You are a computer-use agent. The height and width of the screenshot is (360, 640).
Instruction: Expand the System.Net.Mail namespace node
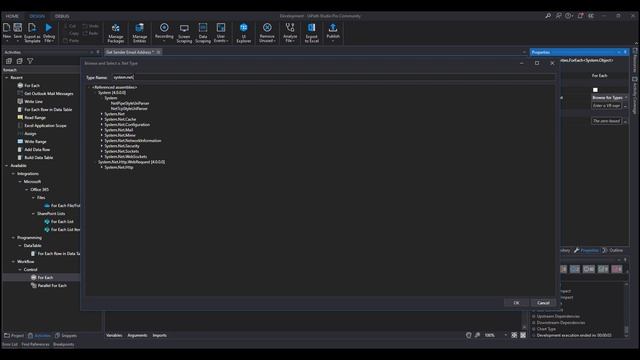click(102, 130)
